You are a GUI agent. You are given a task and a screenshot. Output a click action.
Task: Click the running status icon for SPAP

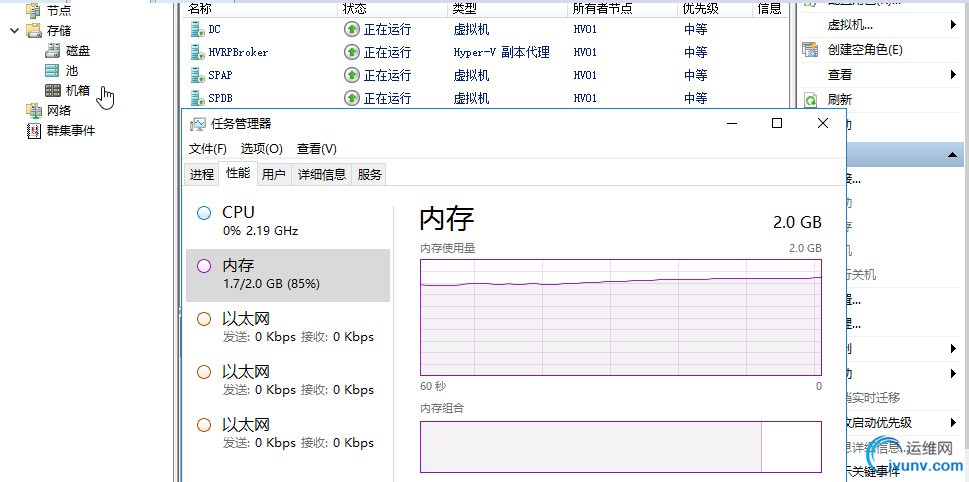point(351,75)
